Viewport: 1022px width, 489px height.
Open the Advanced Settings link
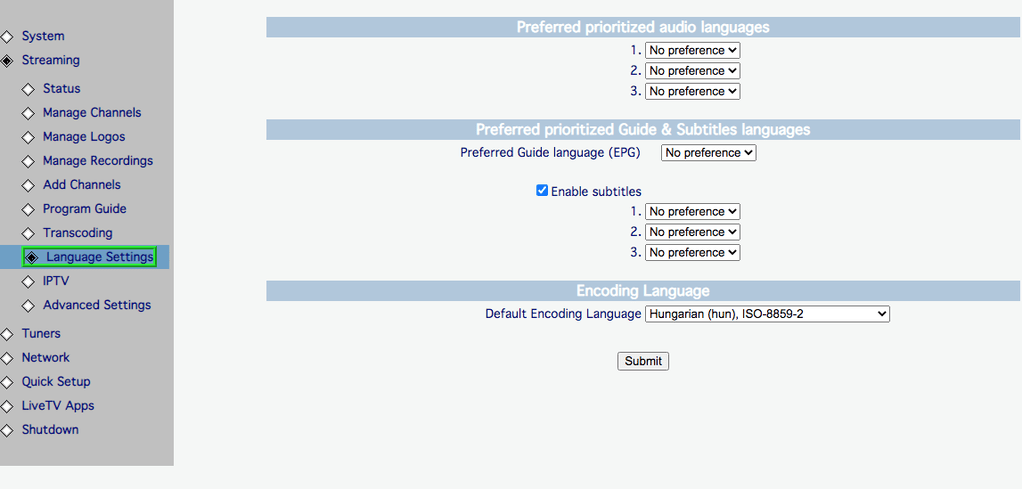tap(96, 305)
